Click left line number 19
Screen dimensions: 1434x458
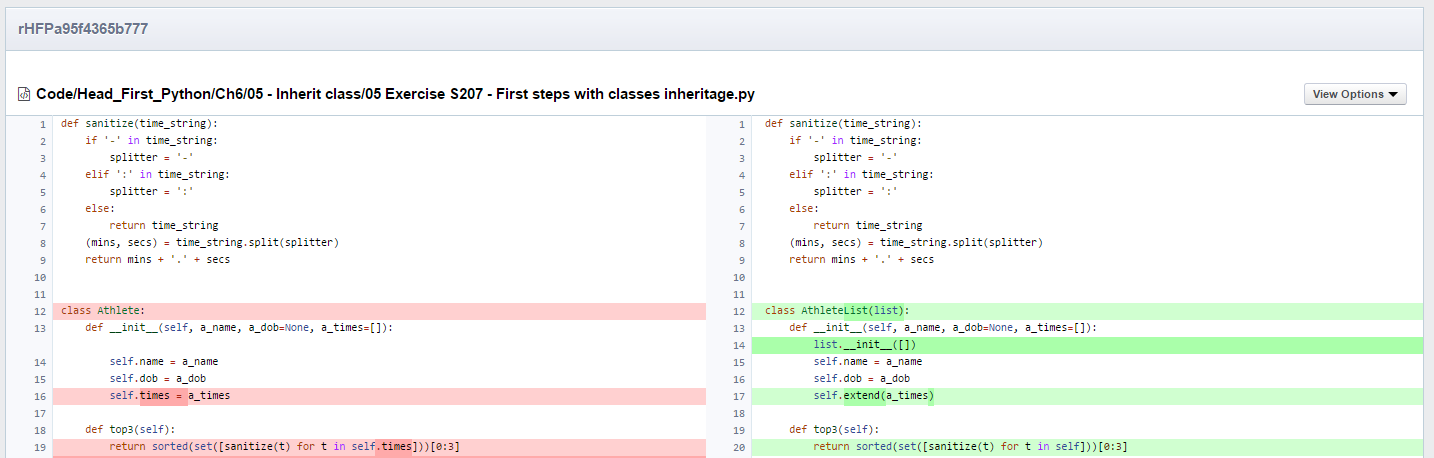pos(41,447)
